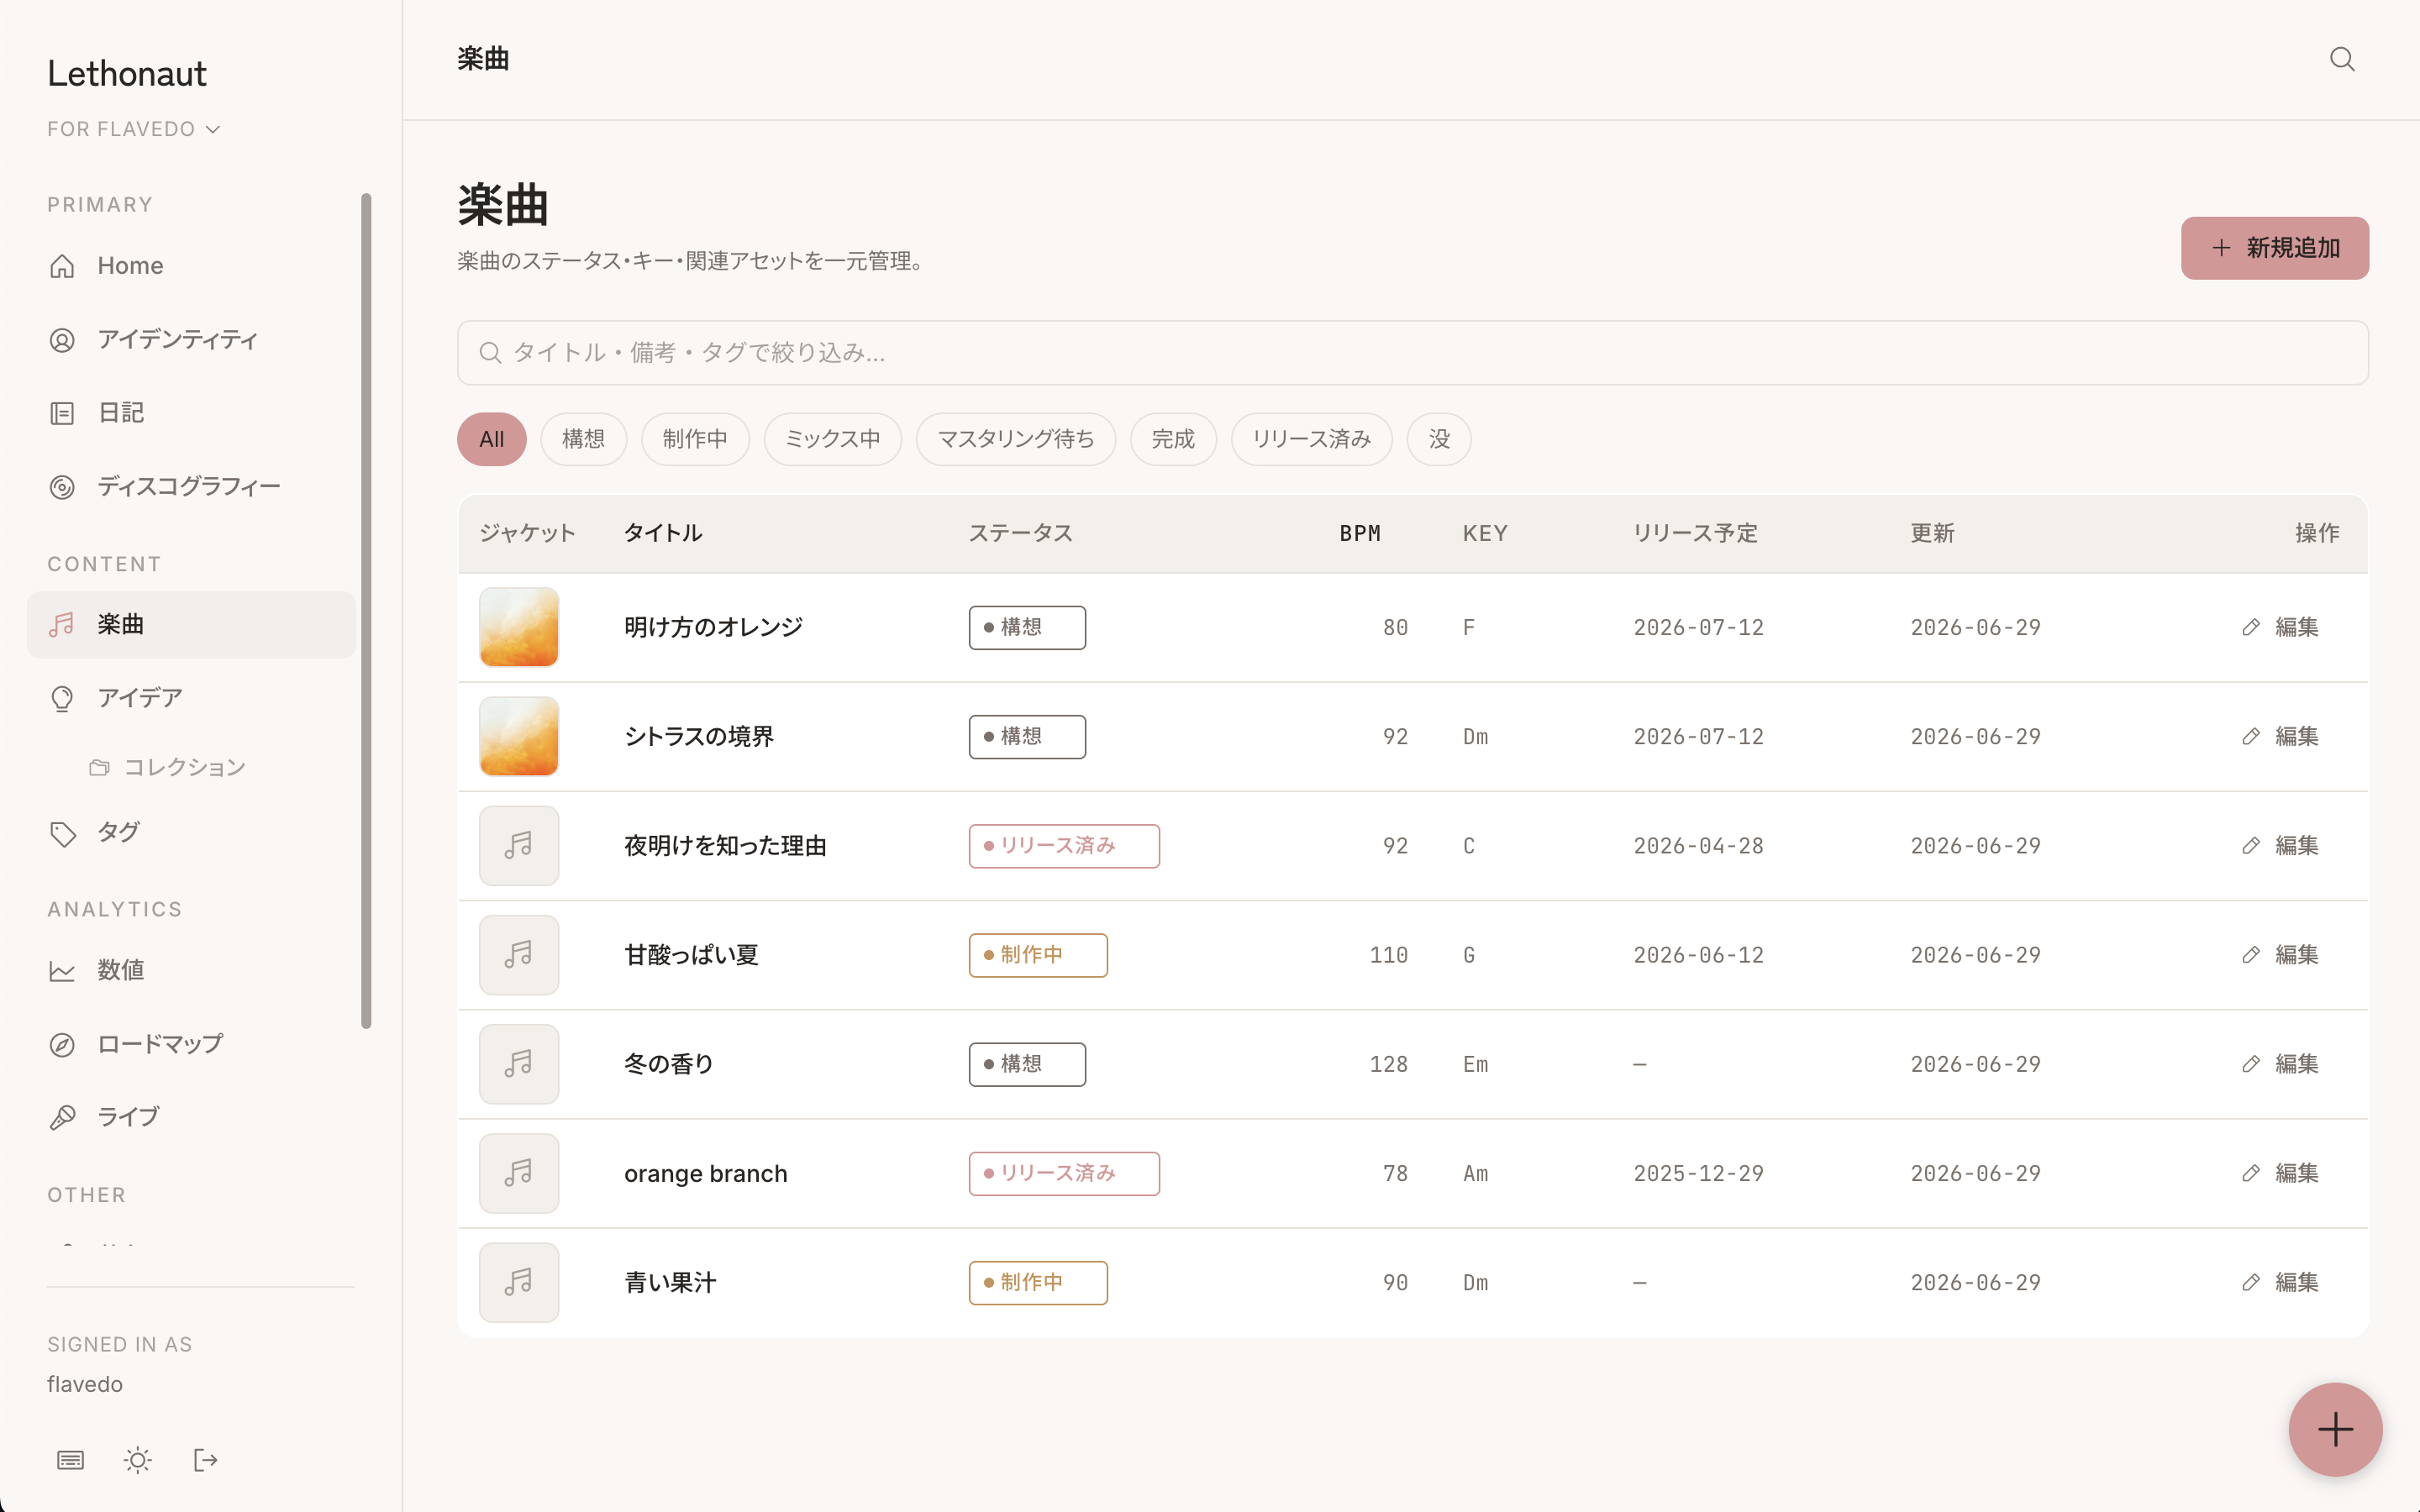Image resolution: width=2420 pixels, height=1512 pixels.
Task: Click pencil icon for シトラスの境界 row
Action: tap(2251, 737)
